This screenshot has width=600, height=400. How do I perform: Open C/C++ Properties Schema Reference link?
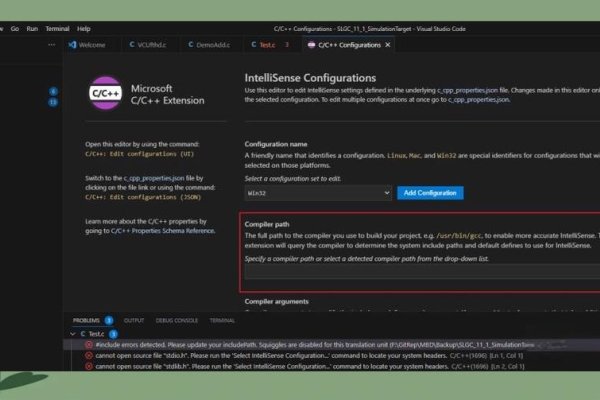pos(163,231)
